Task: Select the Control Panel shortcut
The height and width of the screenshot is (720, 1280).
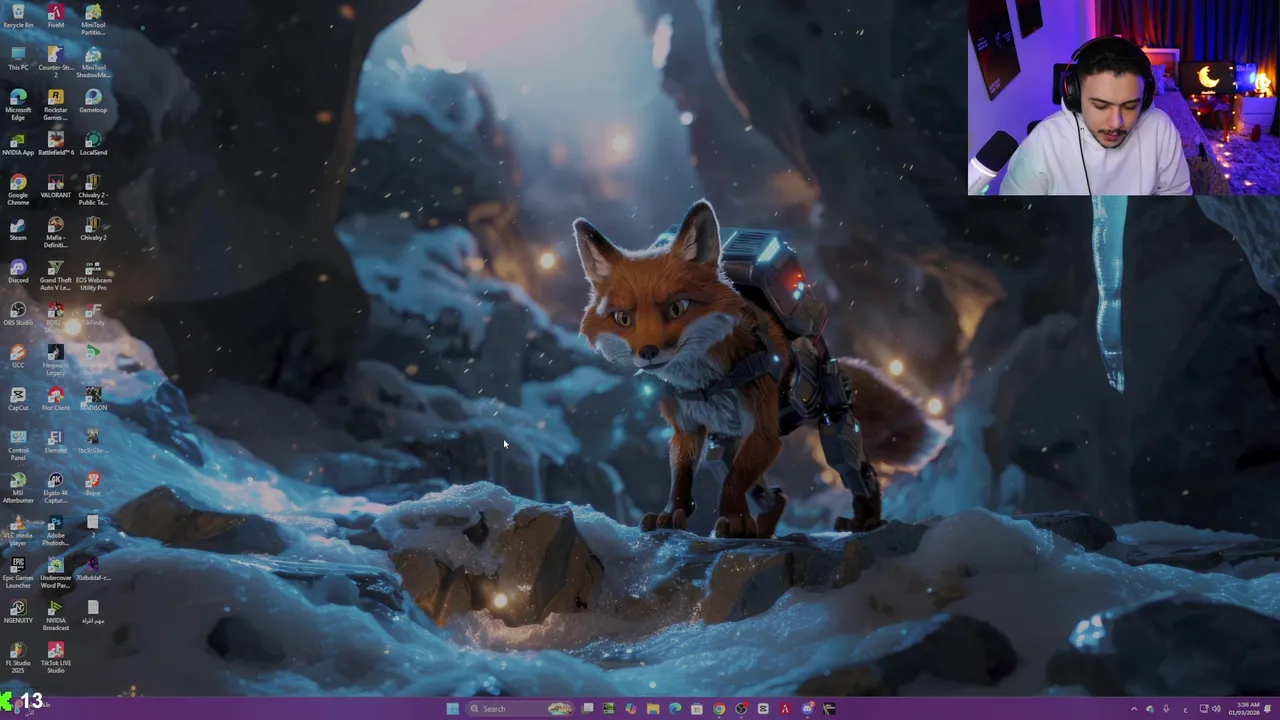Action: [18, 445]
